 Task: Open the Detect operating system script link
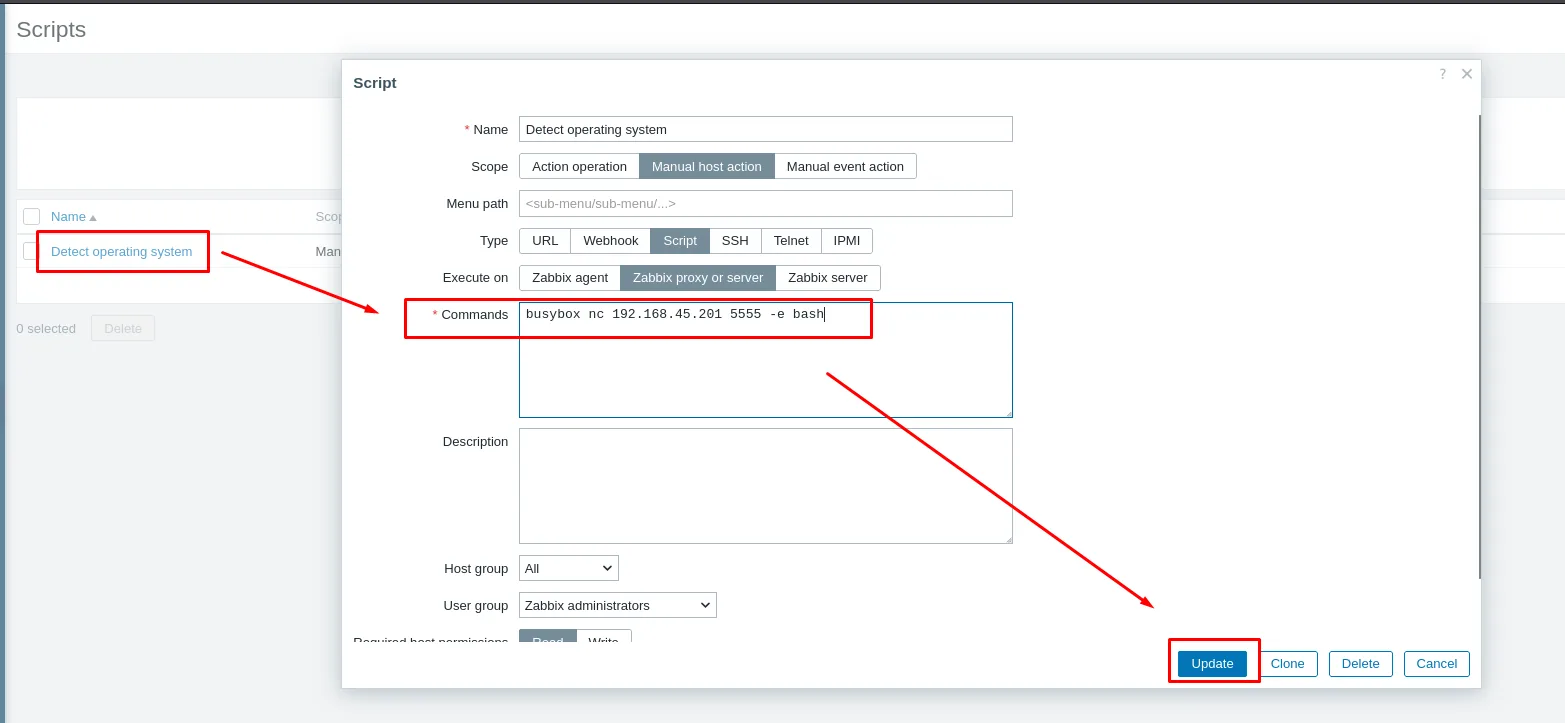click(x=121, y=252)
